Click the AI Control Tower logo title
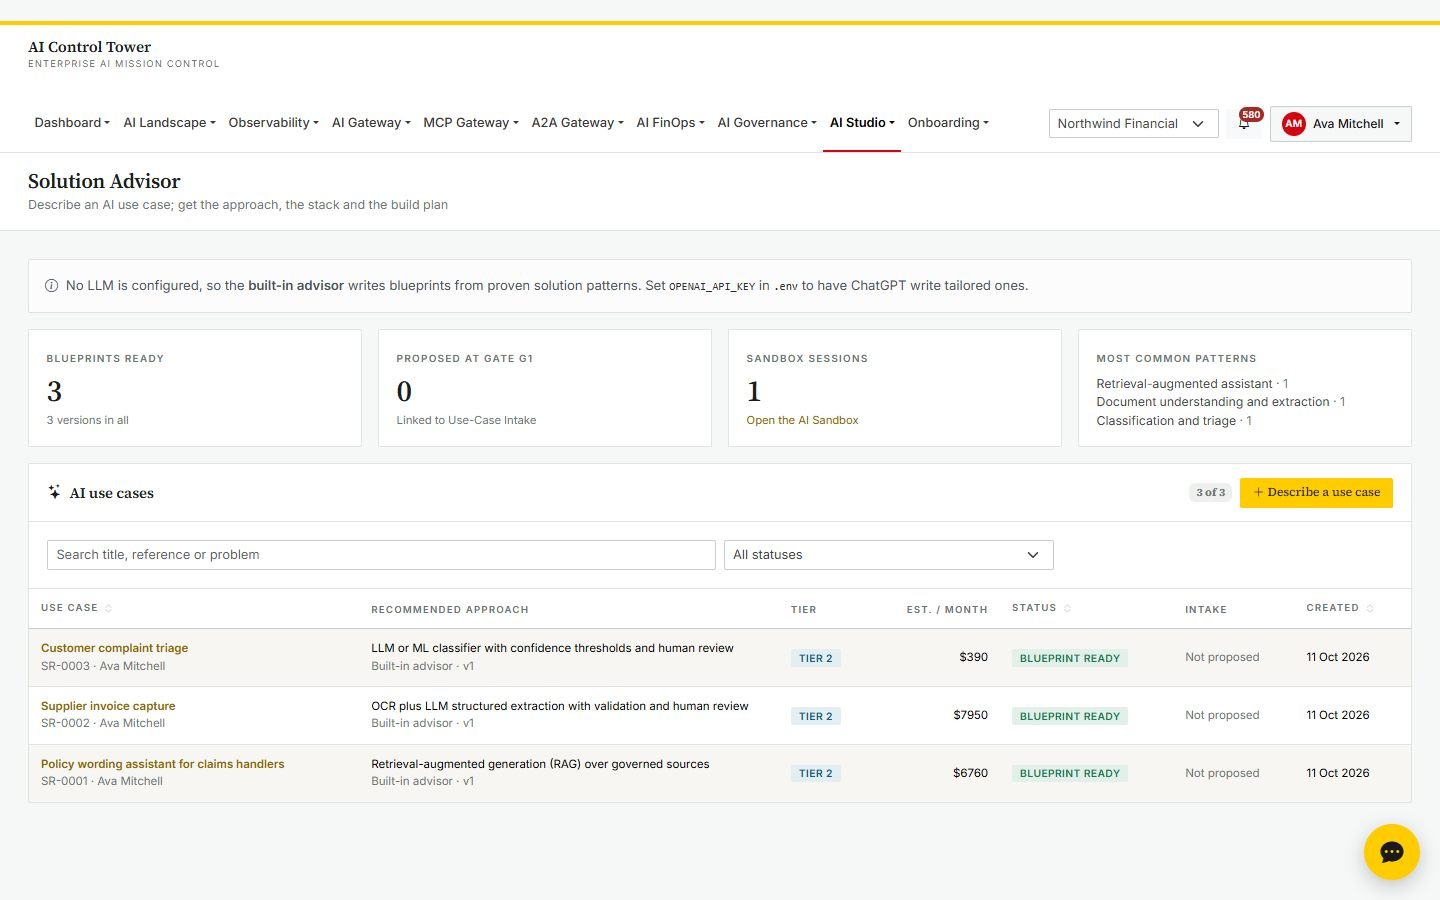Viewport: 1440px width, 900px height. tap(90, 47)
